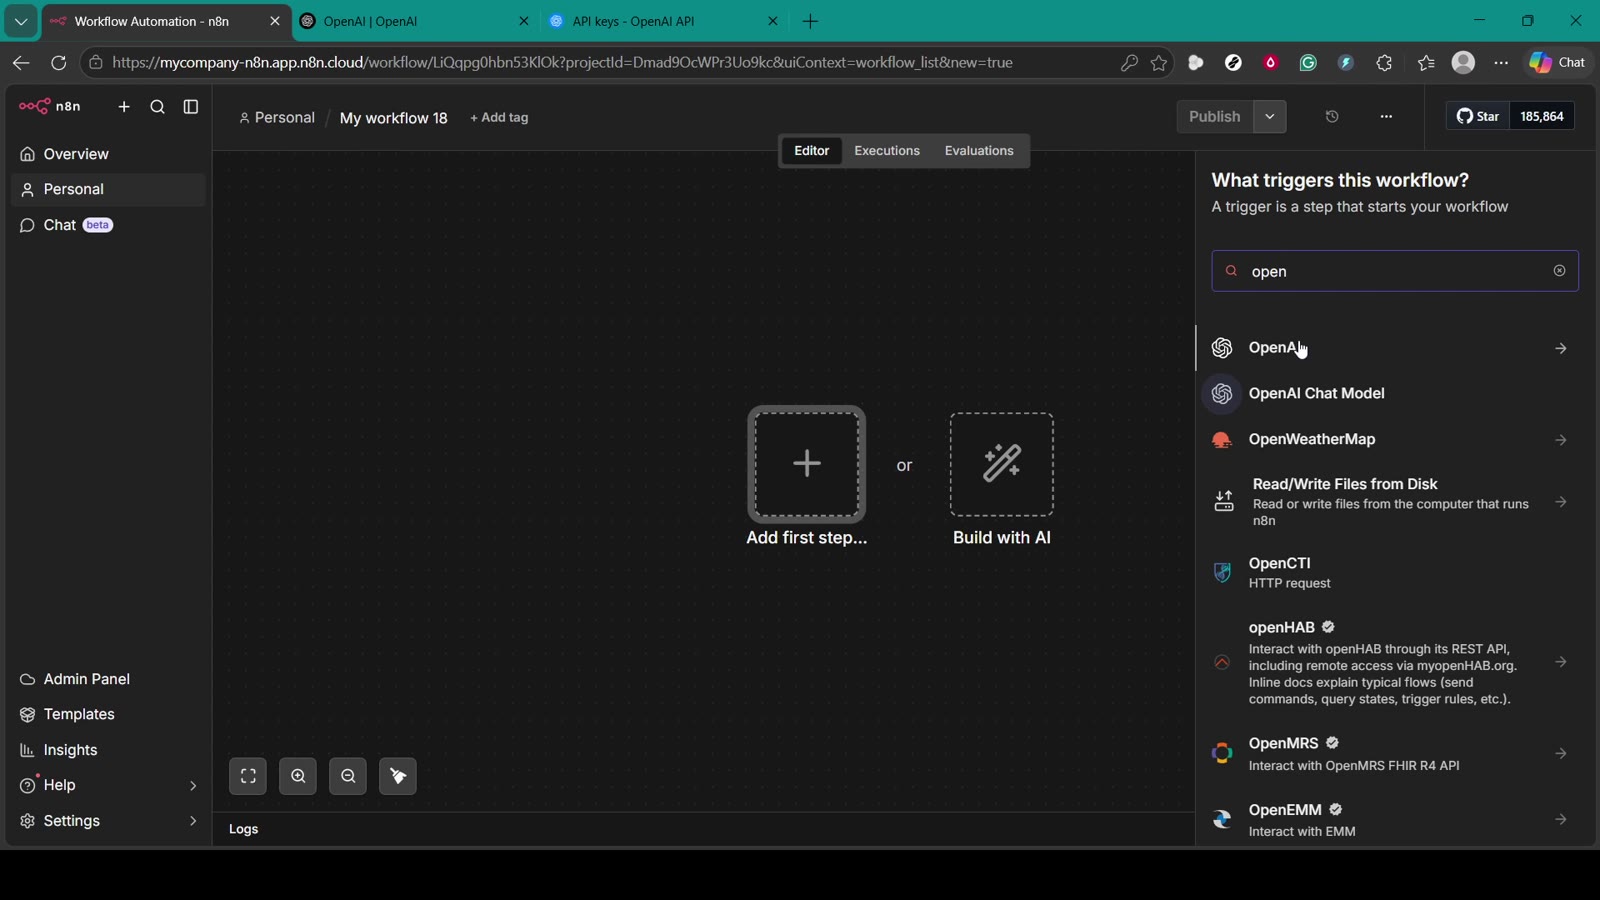Image resolution: width=1600 pixels, height=900 pixels.
Task: Reload the browser page
Action: tap(59, 63)
